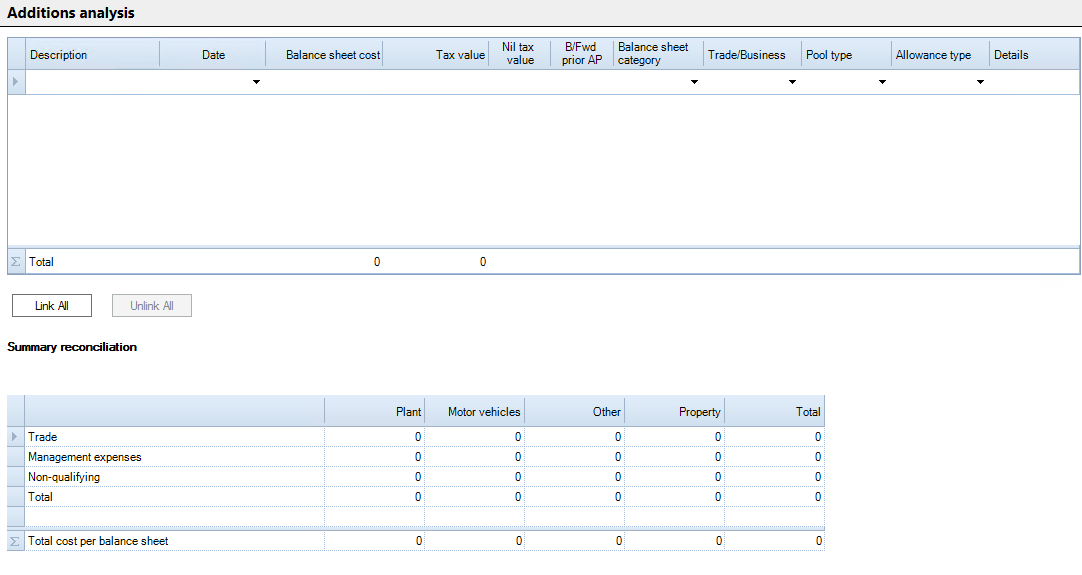Click the Tax value cell in the new row
The width and height of the screenshot is (1082, 575).
coord(436,82)
